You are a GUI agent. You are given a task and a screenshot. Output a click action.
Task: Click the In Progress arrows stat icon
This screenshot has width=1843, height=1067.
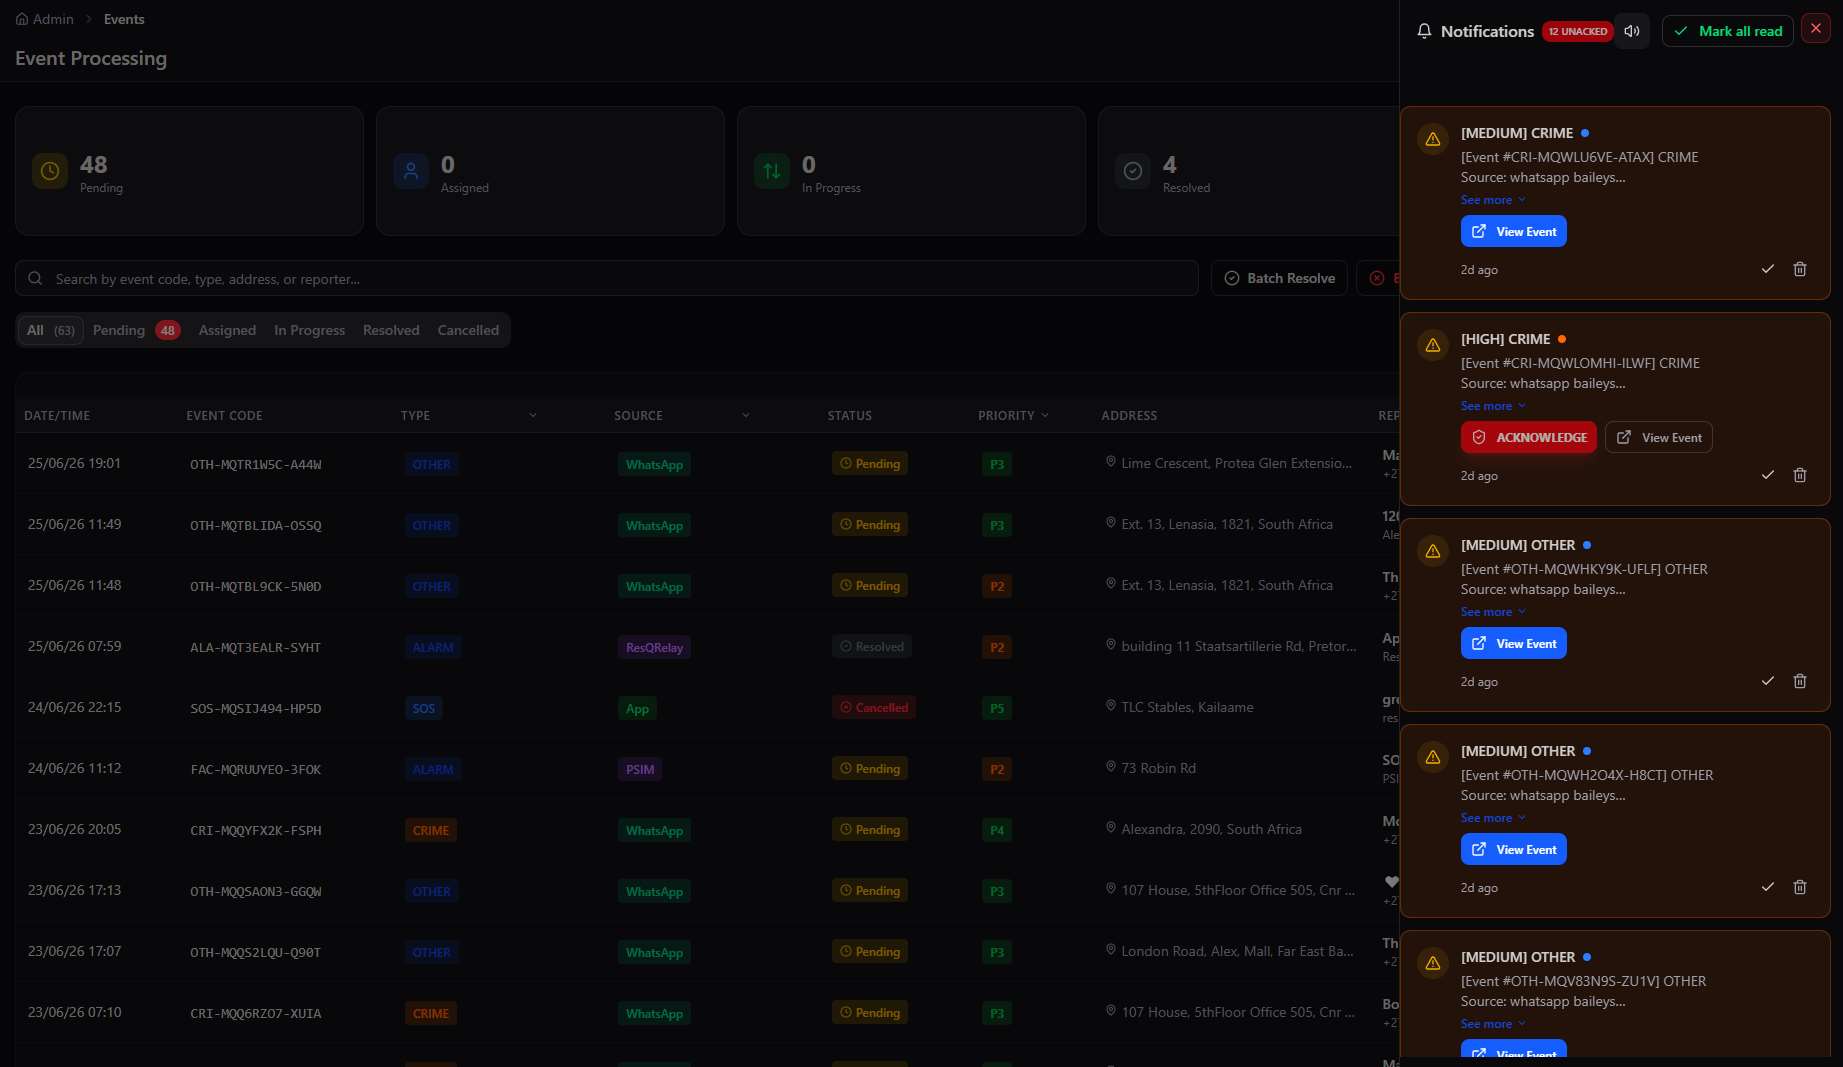772,171
